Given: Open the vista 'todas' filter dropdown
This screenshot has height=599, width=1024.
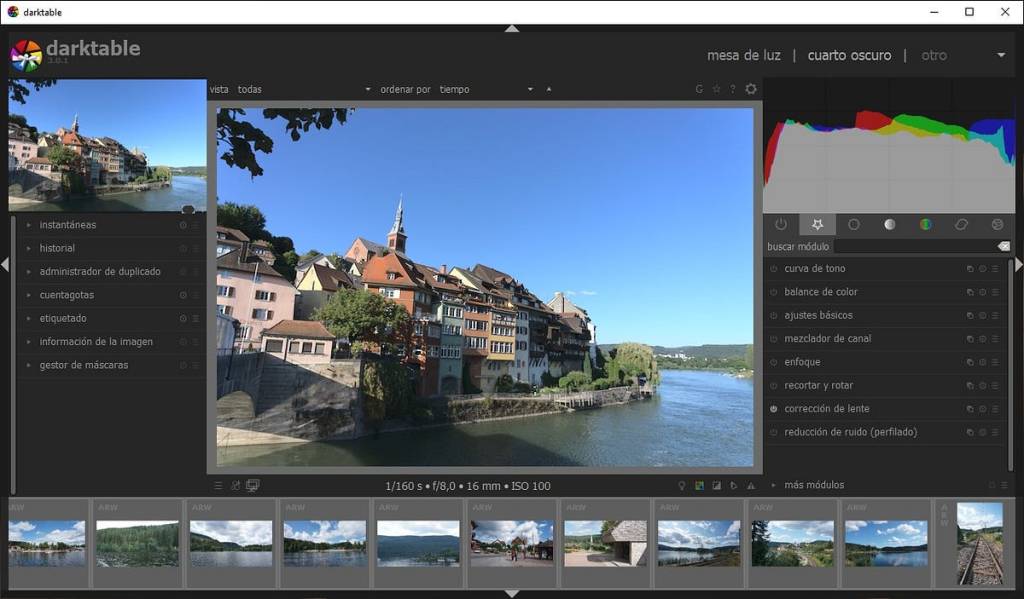Looking at the screenshot, I should [303, 89].
